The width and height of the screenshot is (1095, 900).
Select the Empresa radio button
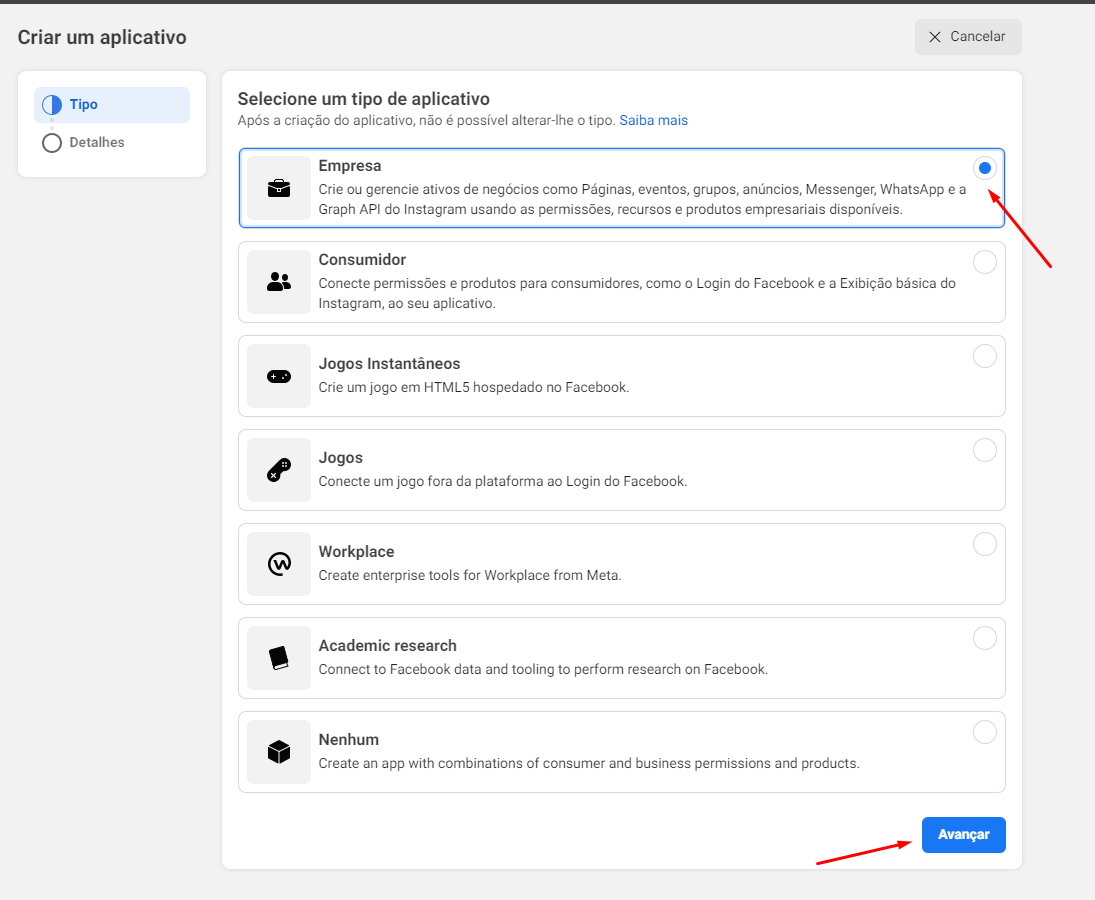point(985,168)
